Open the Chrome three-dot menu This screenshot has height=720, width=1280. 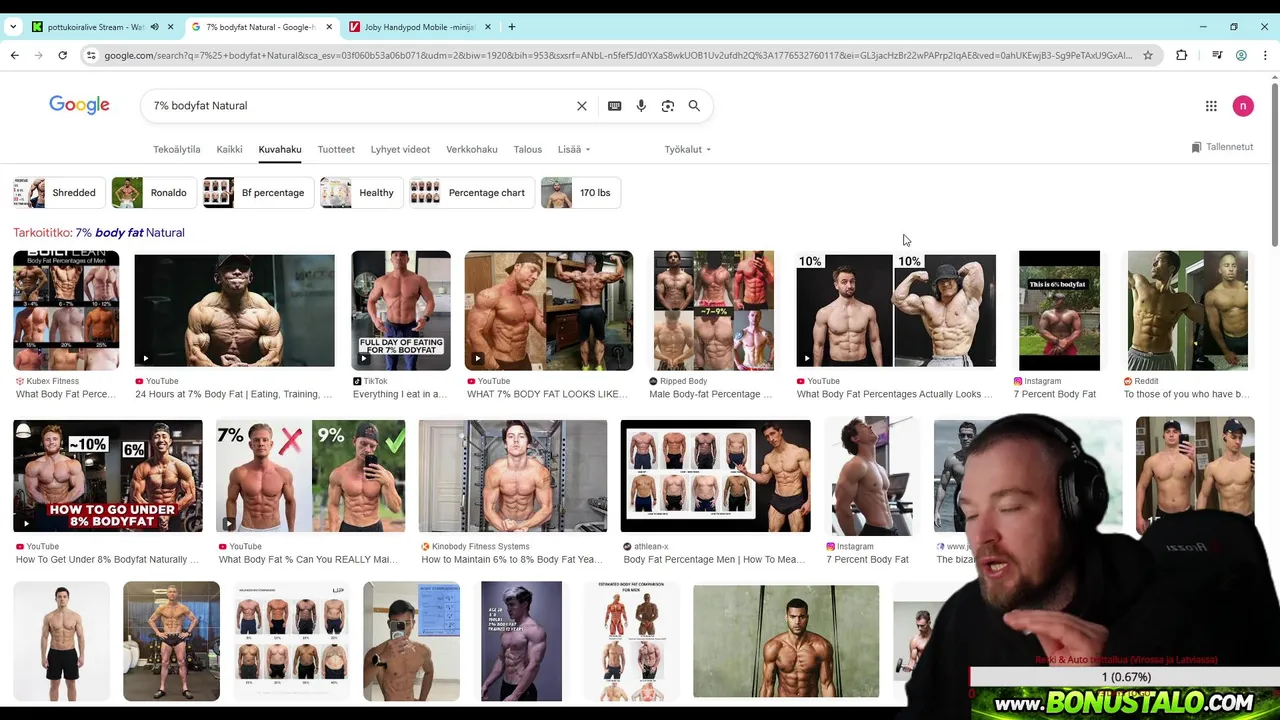pos(1265,55)
